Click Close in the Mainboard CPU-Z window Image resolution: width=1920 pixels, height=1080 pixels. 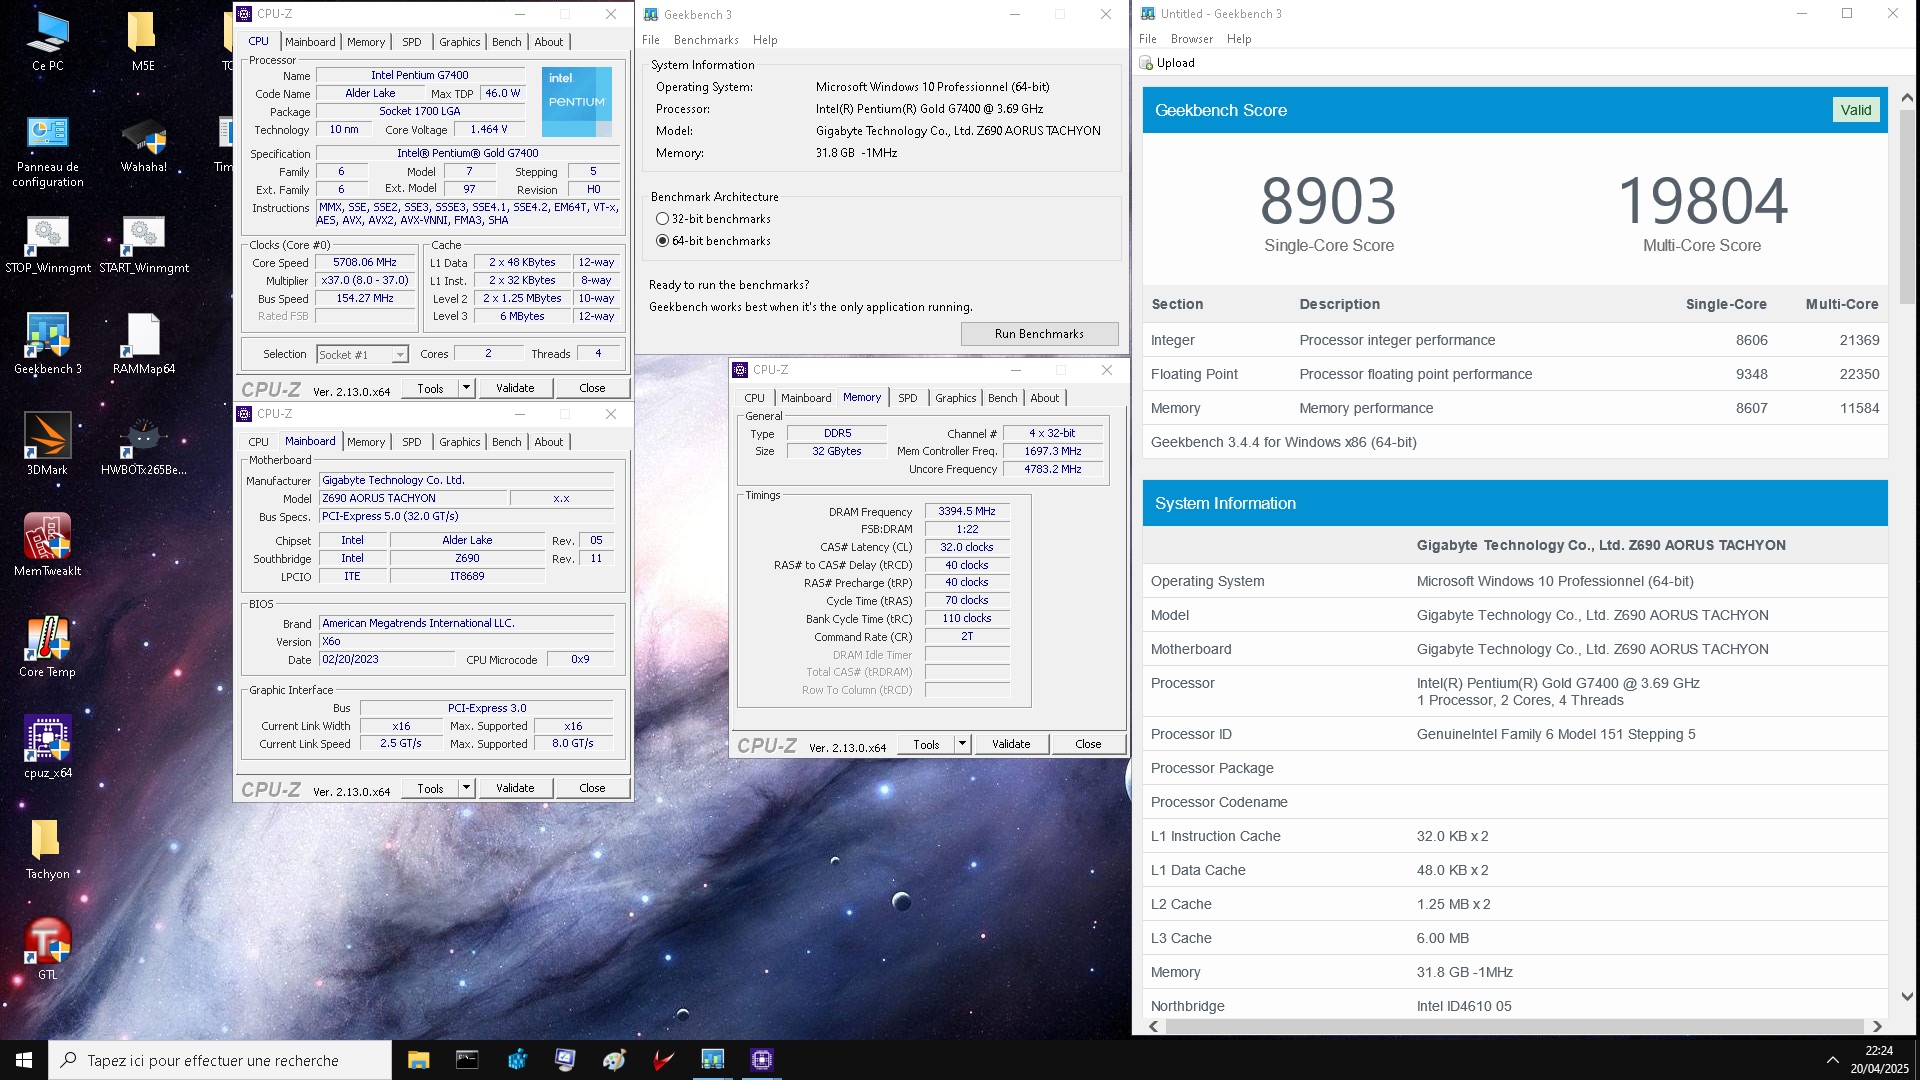click(x=592, y=788)
